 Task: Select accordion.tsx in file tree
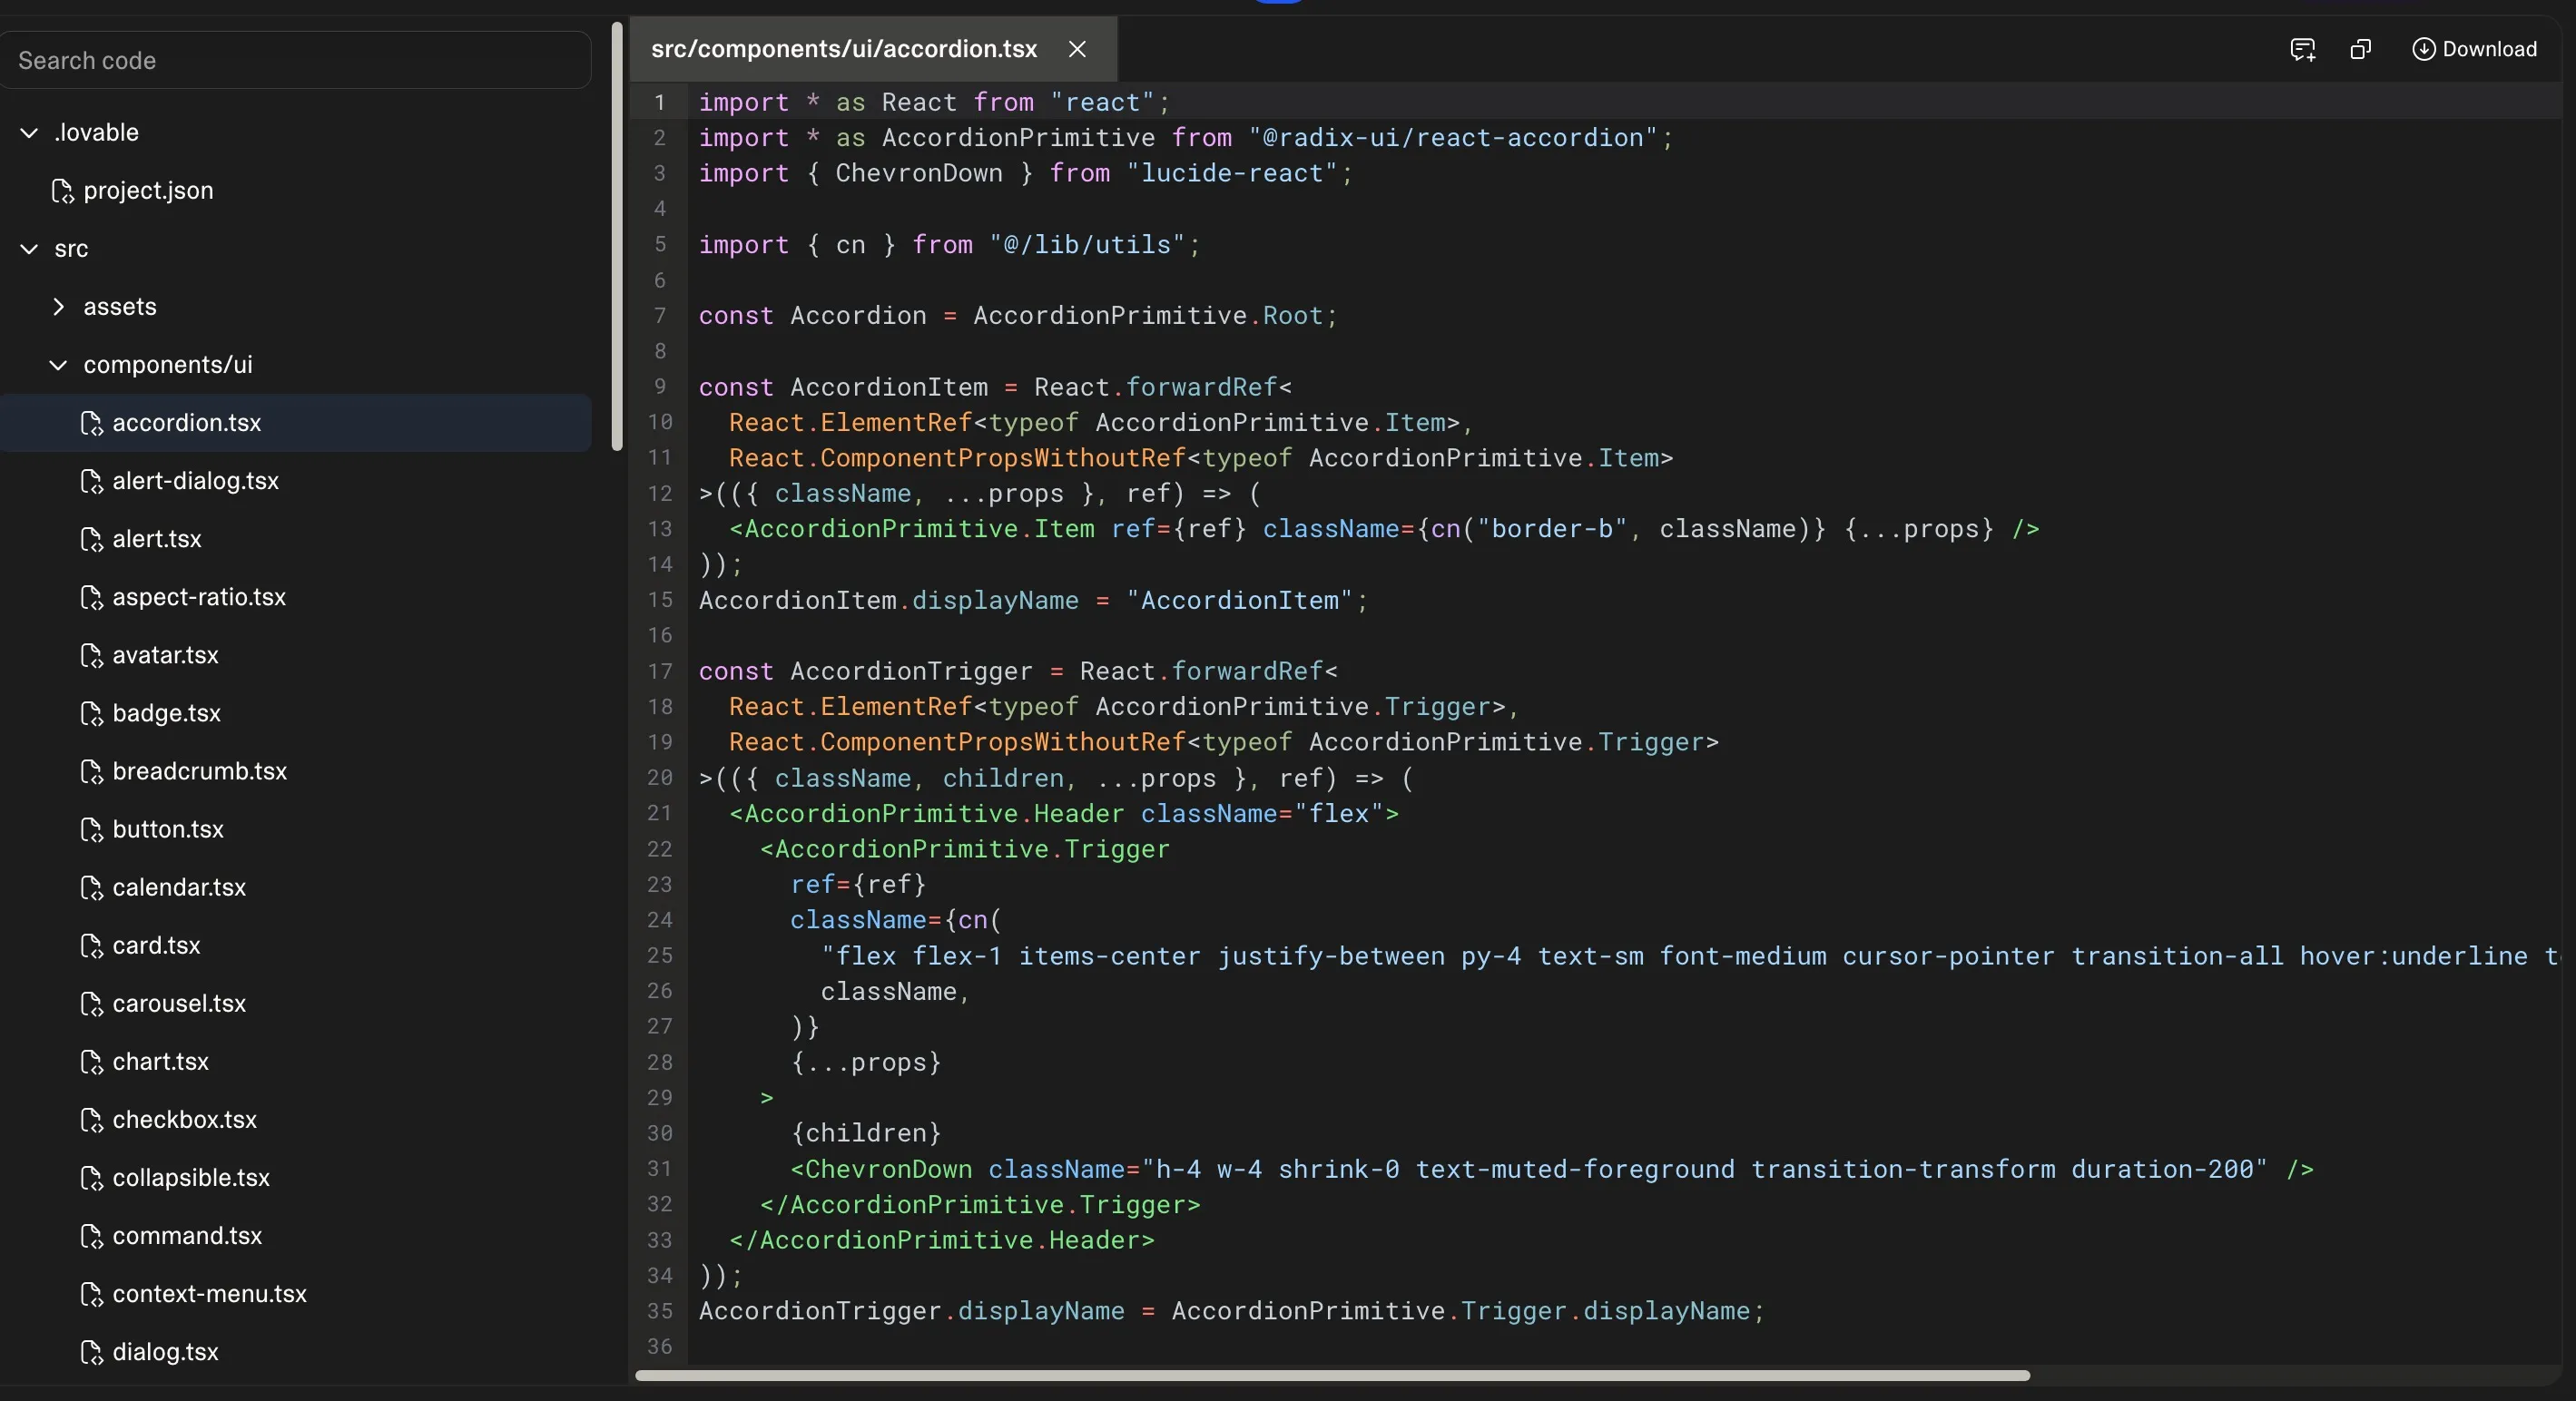296,423
